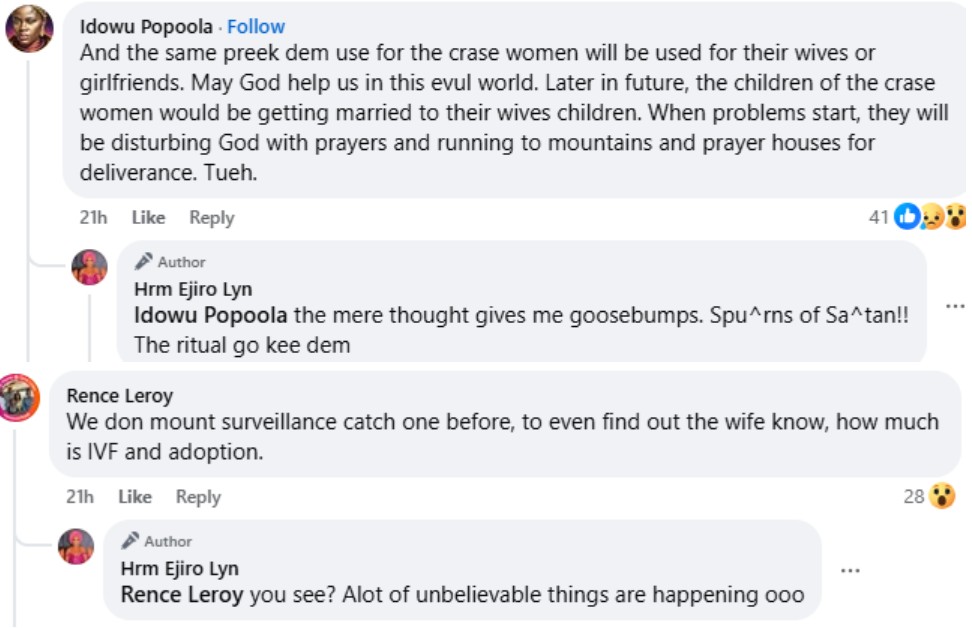Click the blue thumbs-up reaction icon

pyautogui.click(x=907, y=216)
